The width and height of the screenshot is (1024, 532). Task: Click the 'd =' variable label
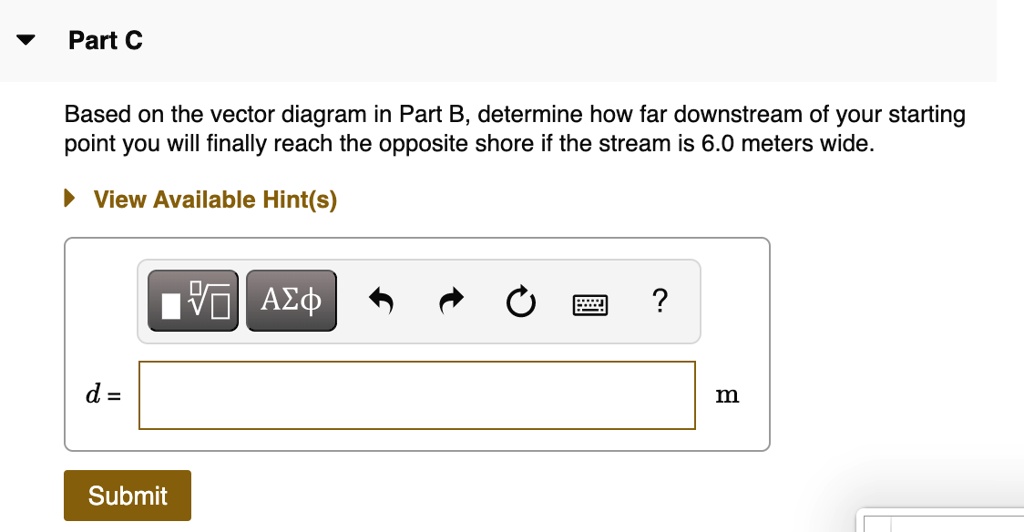tap(102, 396)
